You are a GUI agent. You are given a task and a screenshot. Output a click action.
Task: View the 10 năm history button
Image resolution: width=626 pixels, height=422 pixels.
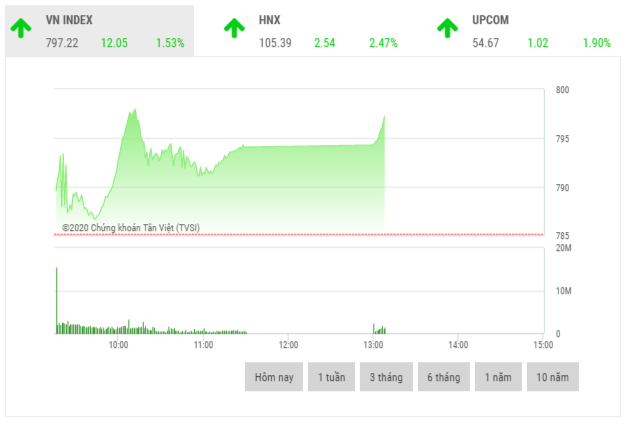click(553, 377)
